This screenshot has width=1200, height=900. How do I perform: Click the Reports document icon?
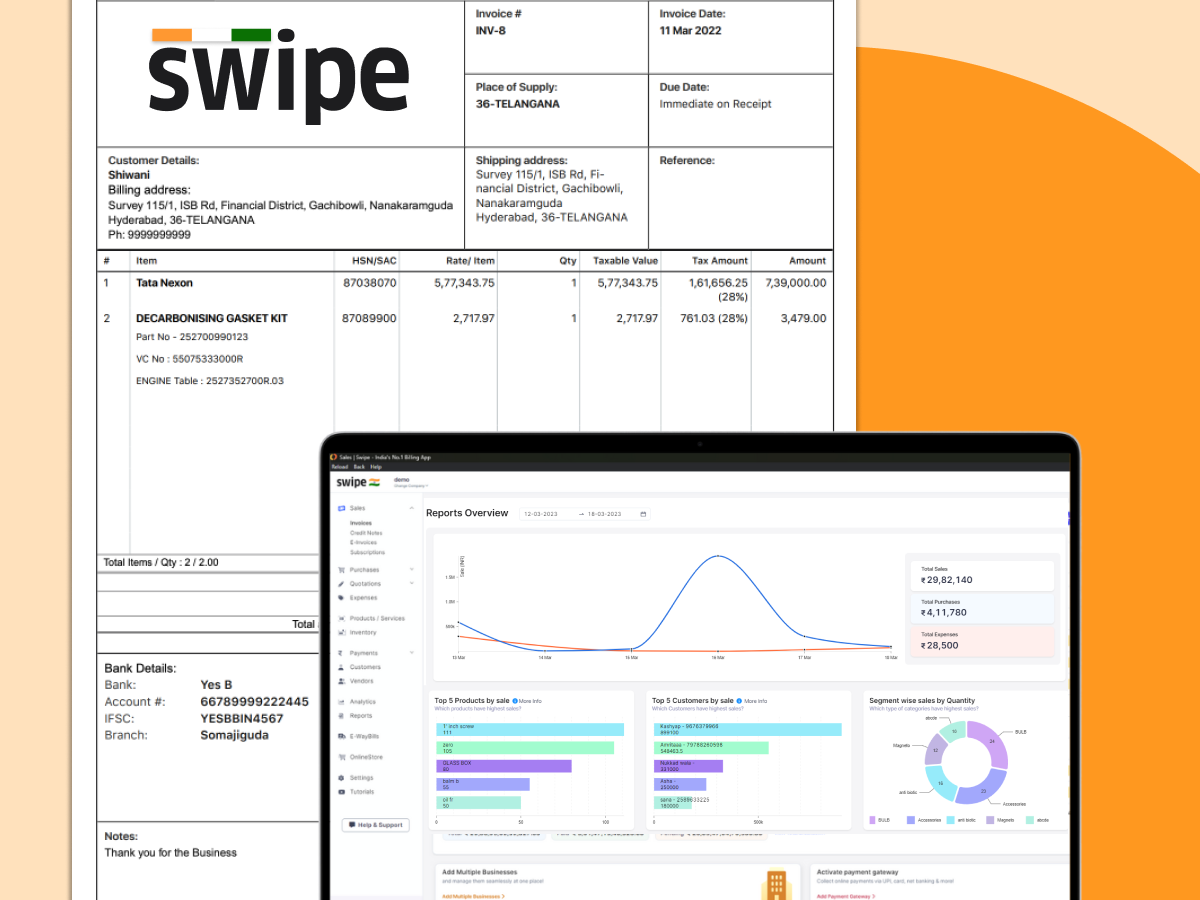(x=342, y=716)
